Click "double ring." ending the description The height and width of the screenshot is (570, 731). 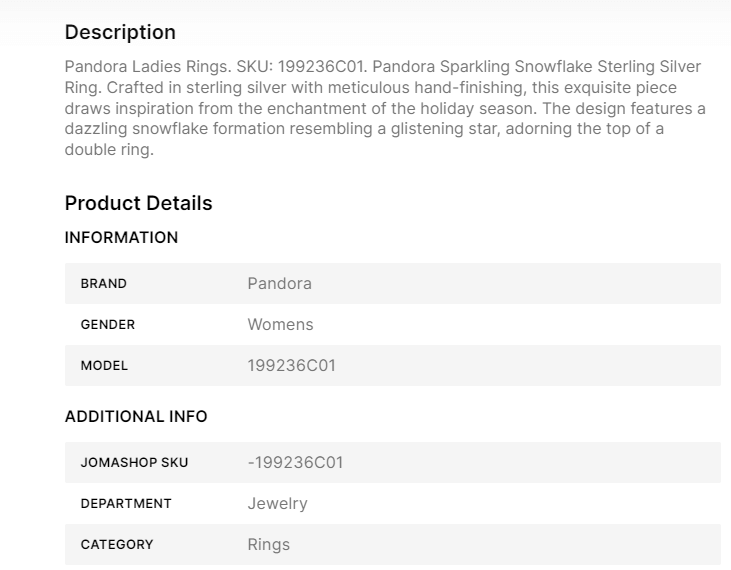tap(109, 151)
